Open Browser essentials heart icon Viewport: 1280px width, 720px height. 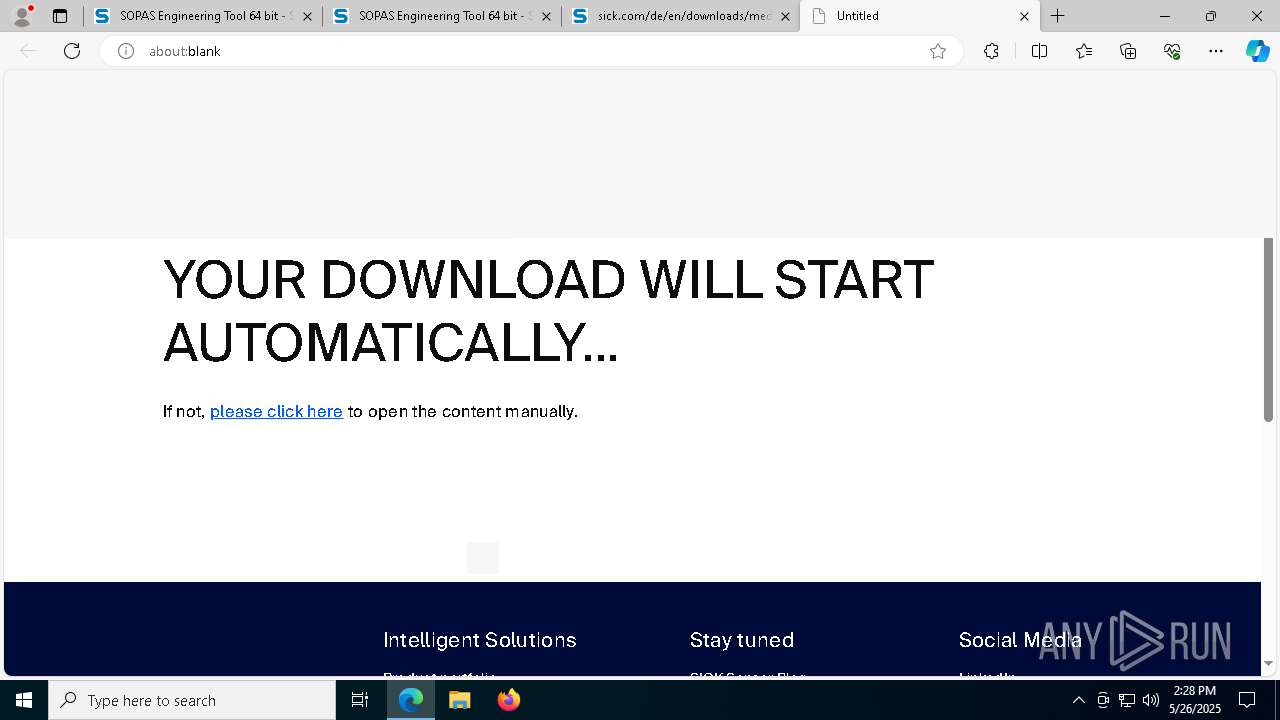pos(1172,51)
